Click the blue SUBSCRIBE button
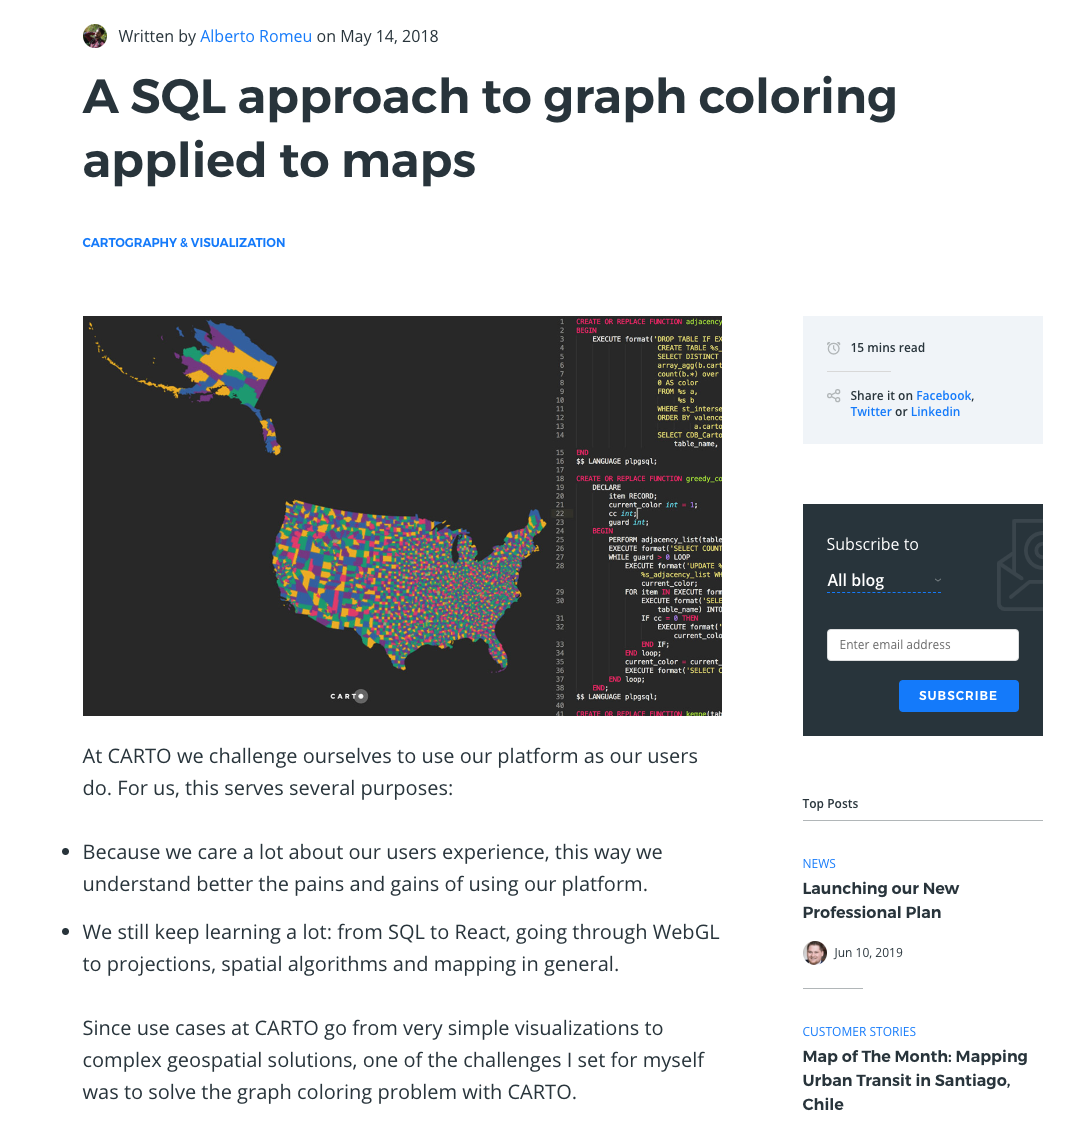The width and height of the screenshot is (1066, 1128). 958,696
